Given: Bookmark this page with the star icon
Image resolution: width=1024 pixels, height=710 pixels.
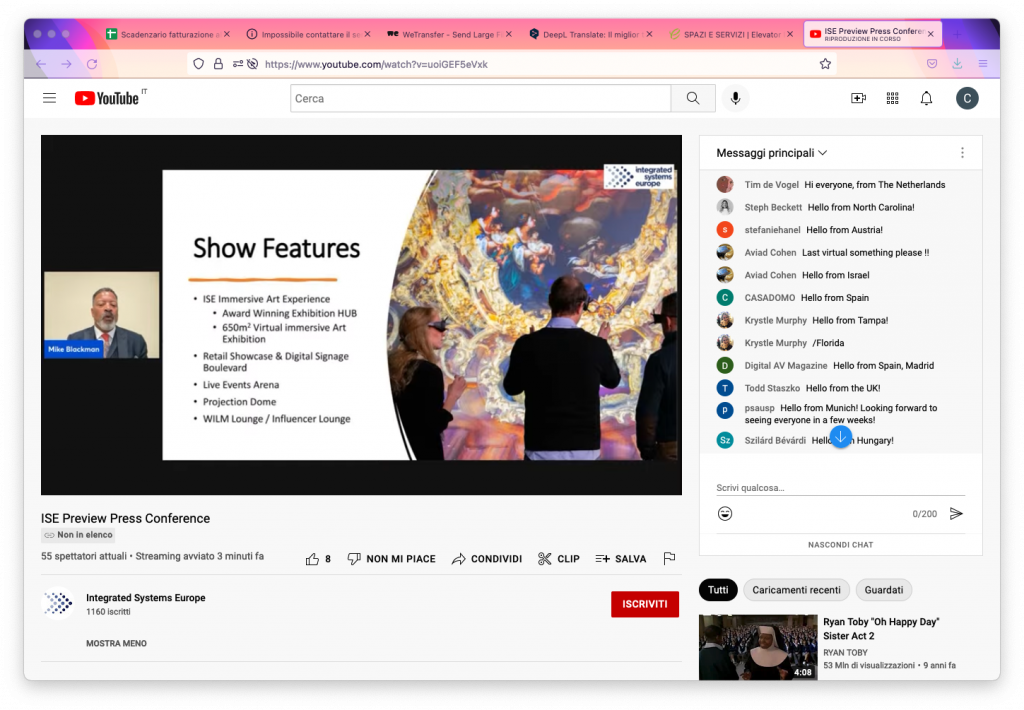Looking at the screenshot, I should pos(825,64).
